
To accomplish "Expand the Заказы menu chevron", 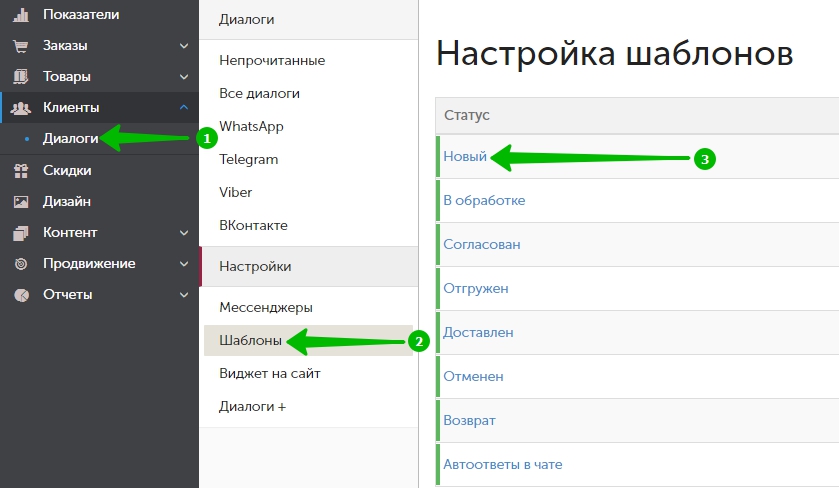I will [183, 46].
